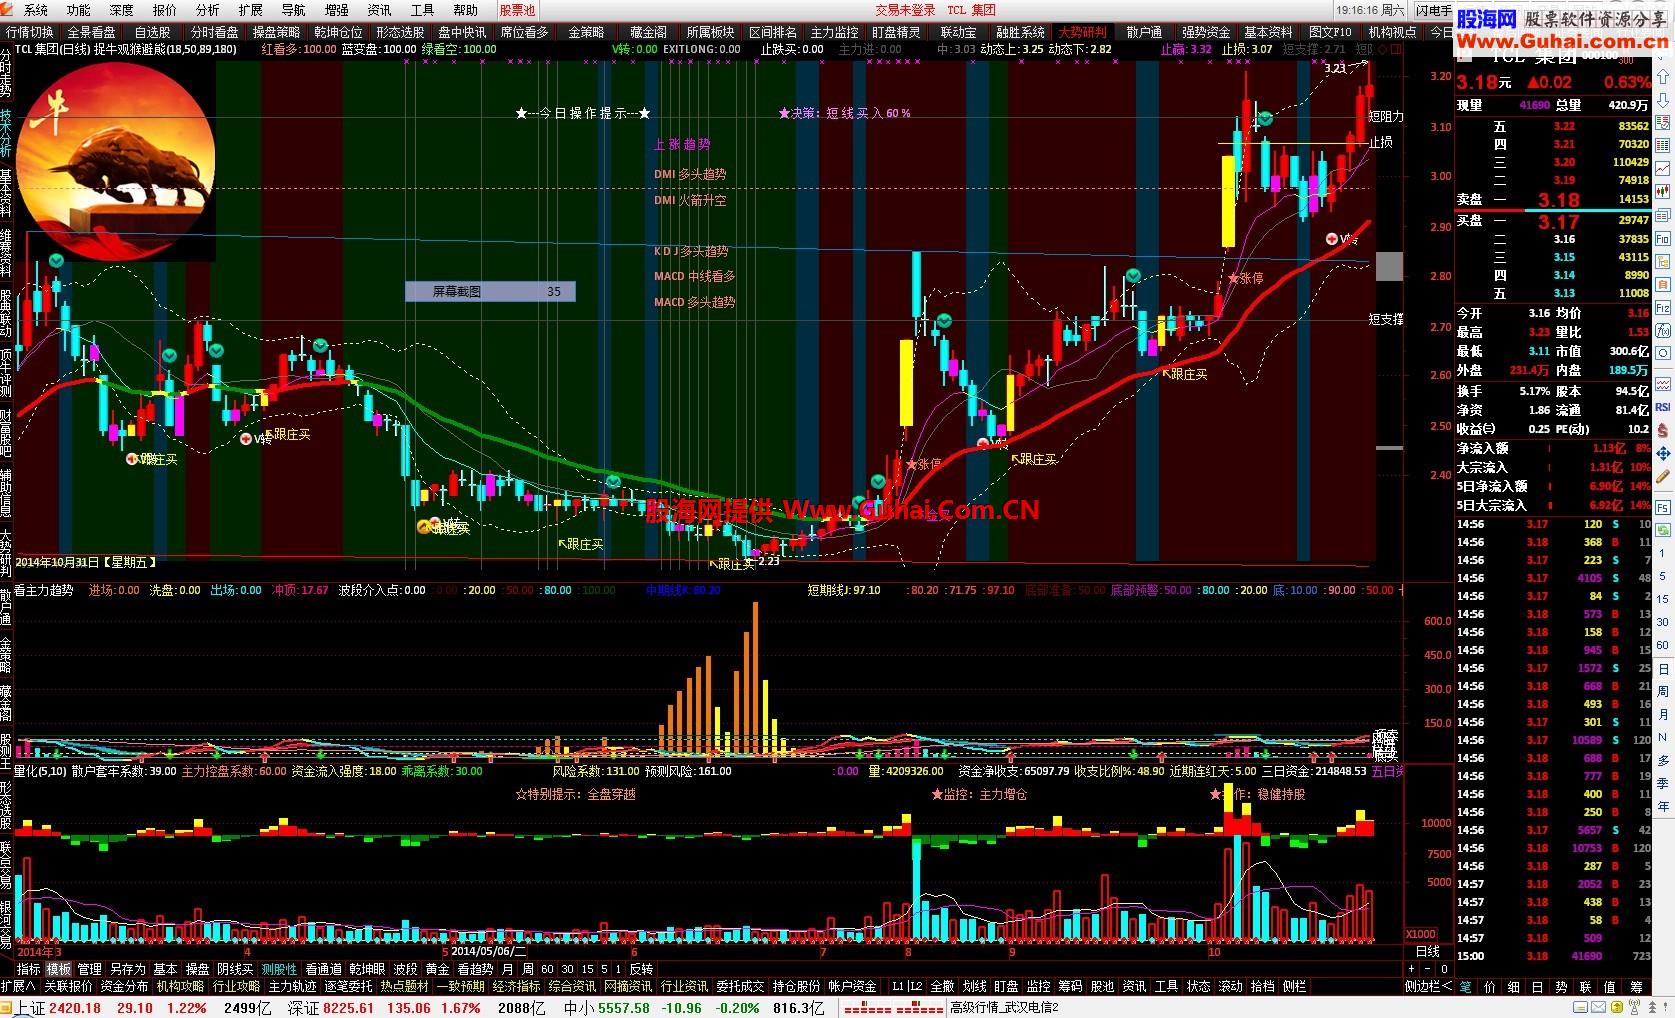Click the O circle icon in right strip
This screenshot has height=1018, width=1675.
click(1663, 352)
